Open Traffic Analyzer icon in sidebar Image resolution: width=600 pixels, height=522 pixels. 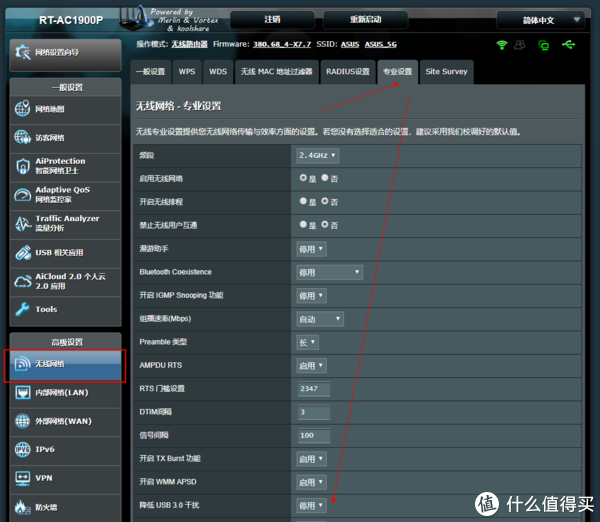(x=22, y=223)
